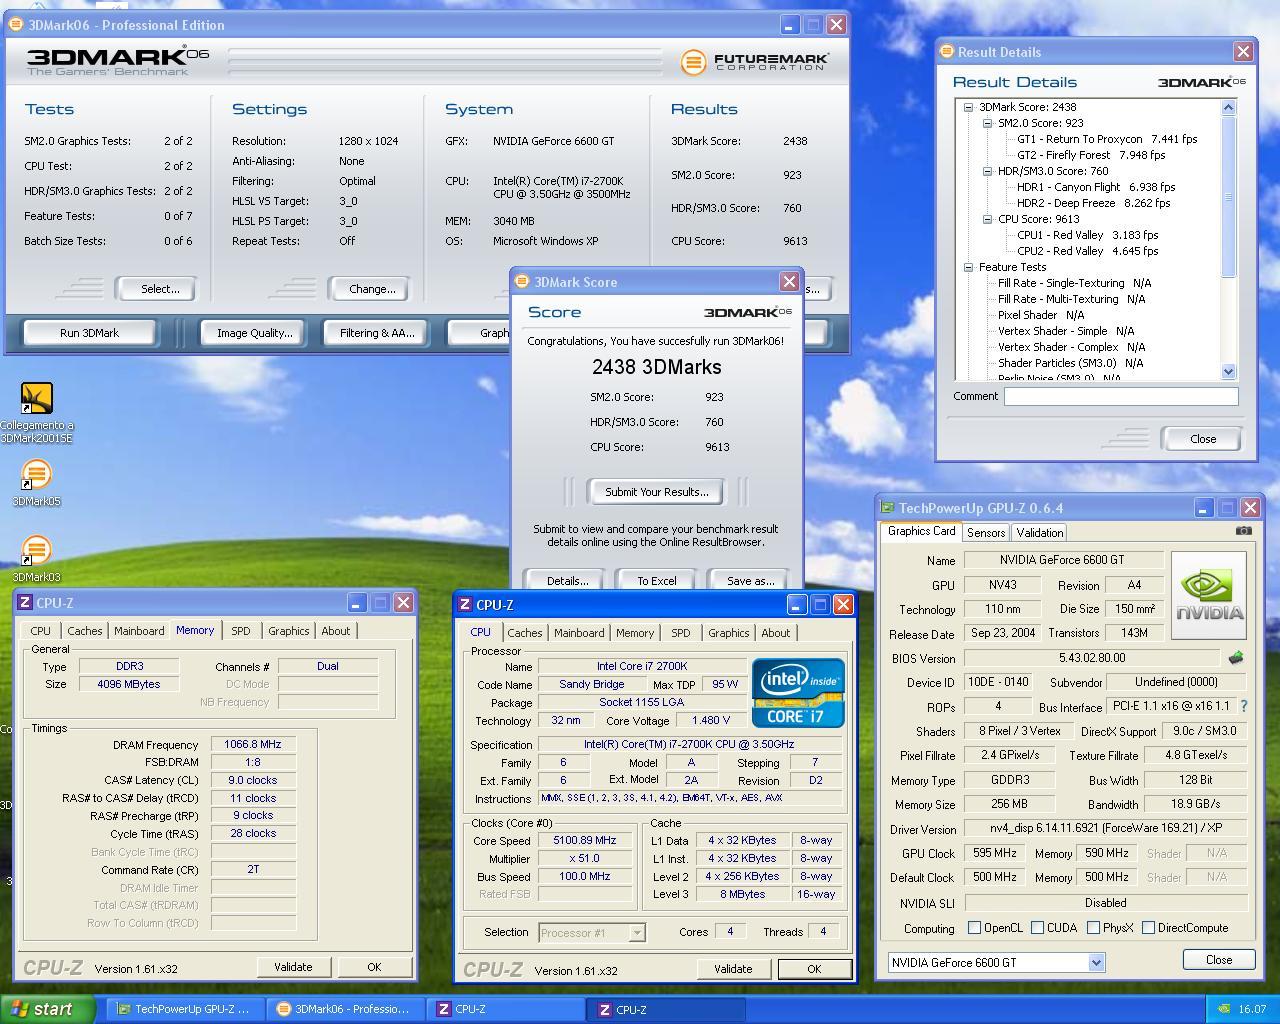Collapse the Feature Tests tree node
This screenshot has height=1024, width=1280.
968,267
